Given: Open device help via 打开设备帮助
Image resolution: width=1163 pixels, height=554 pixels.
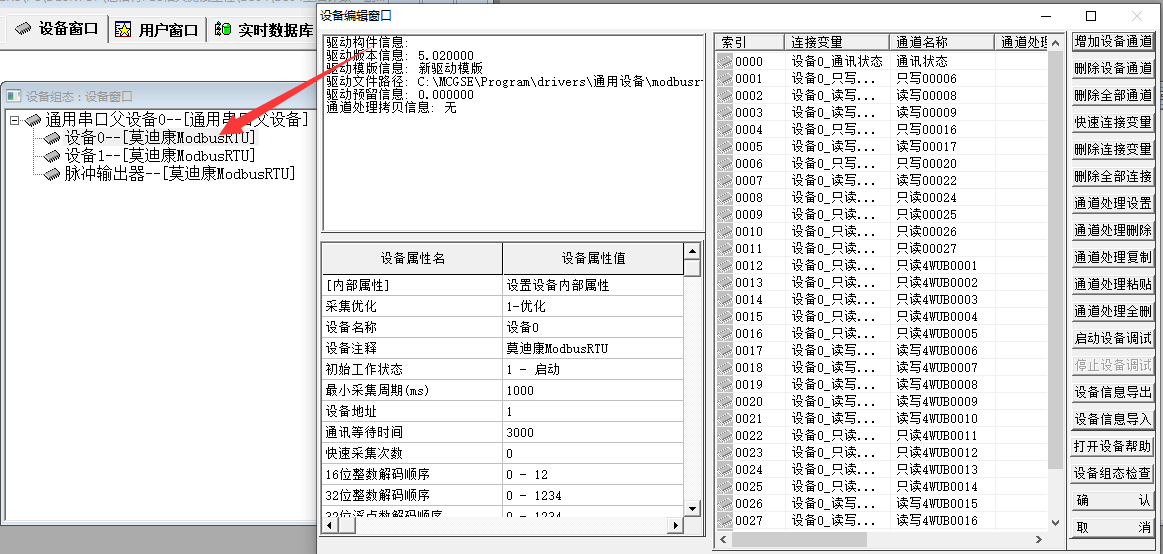Looking at the screenshot, I should point(1113,446).
